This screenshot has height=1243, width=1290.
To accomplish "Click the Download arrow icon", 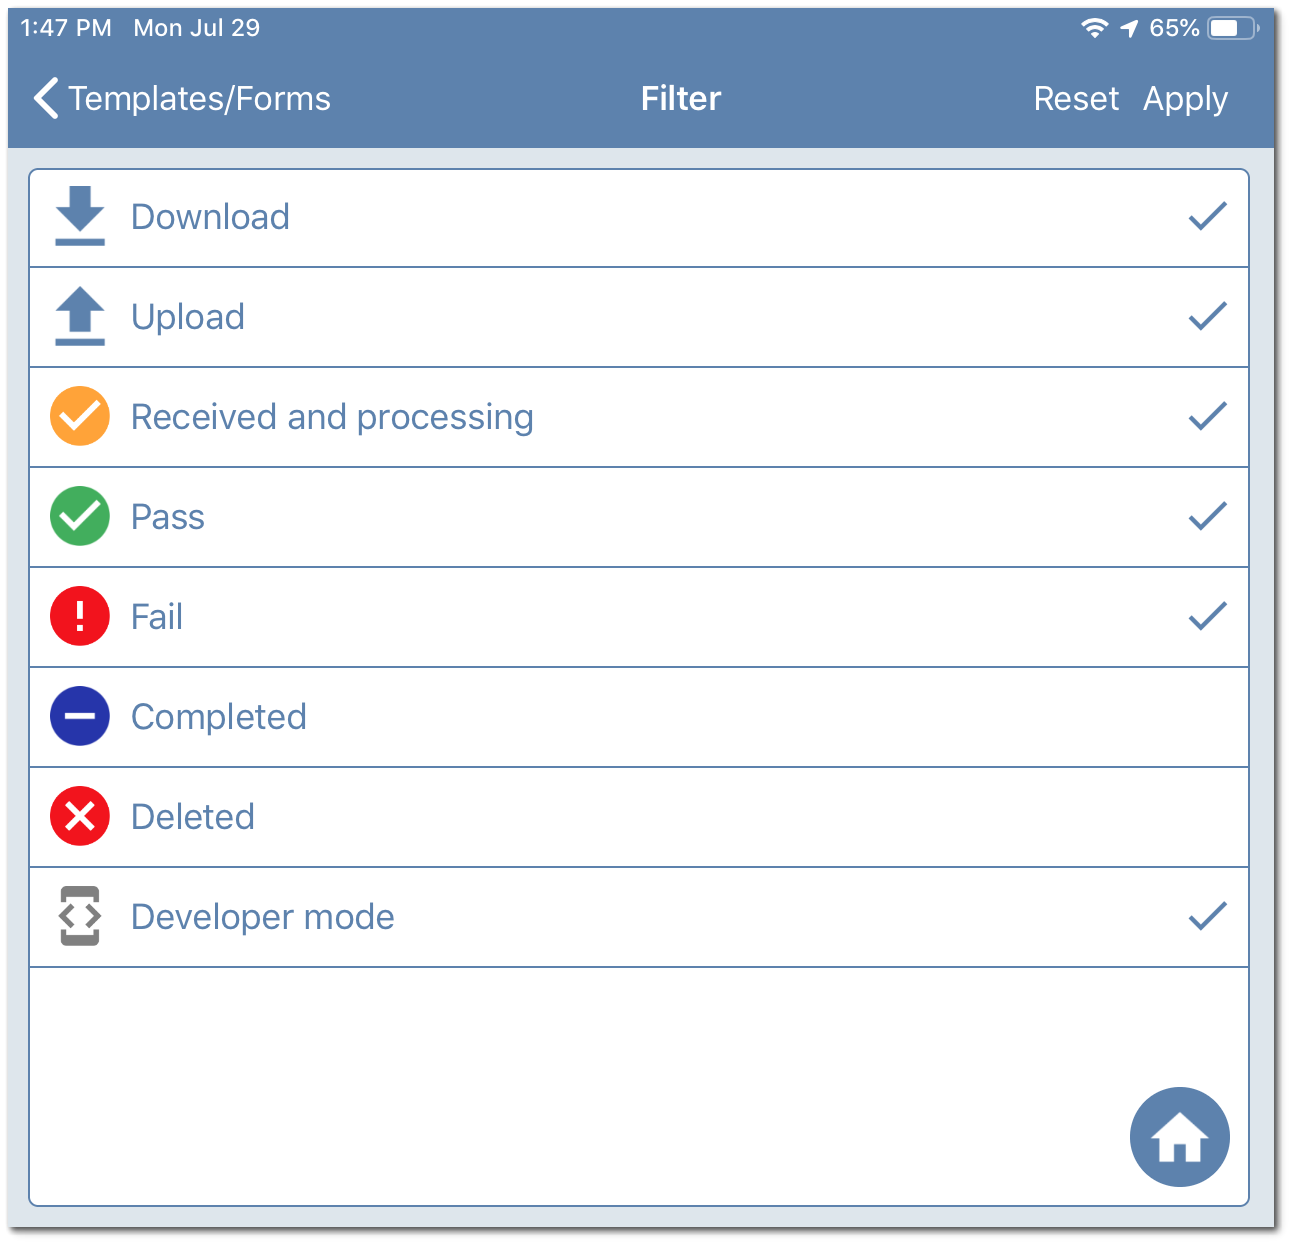I will point(80,216).
